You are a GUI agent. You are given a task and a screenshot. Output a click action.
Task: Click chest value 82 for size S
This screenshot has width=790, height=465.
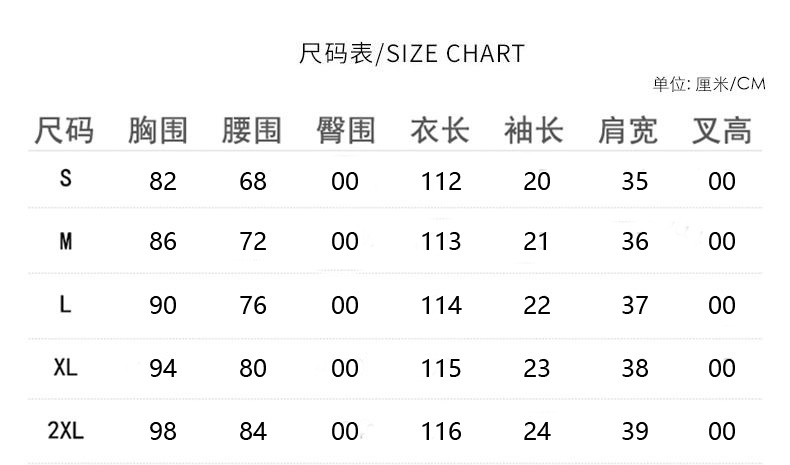coord(162,181)
